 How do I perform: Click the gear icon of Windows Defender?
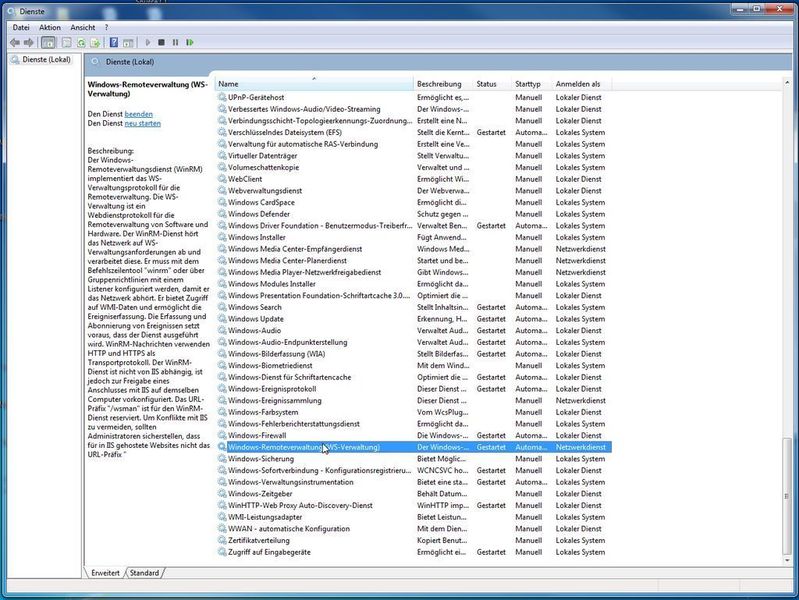click(222, 214)
